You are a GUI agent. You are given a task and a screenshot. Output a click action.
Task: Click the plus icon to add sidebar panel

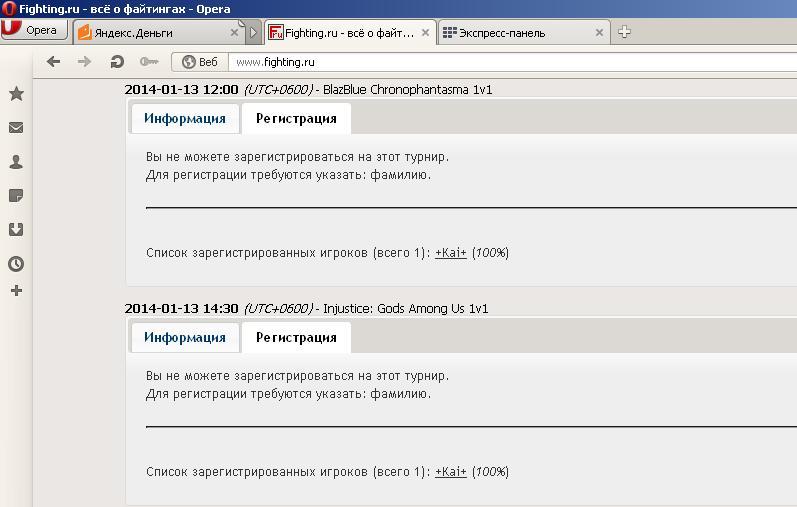pyautogui.click(x=16, y=291)
